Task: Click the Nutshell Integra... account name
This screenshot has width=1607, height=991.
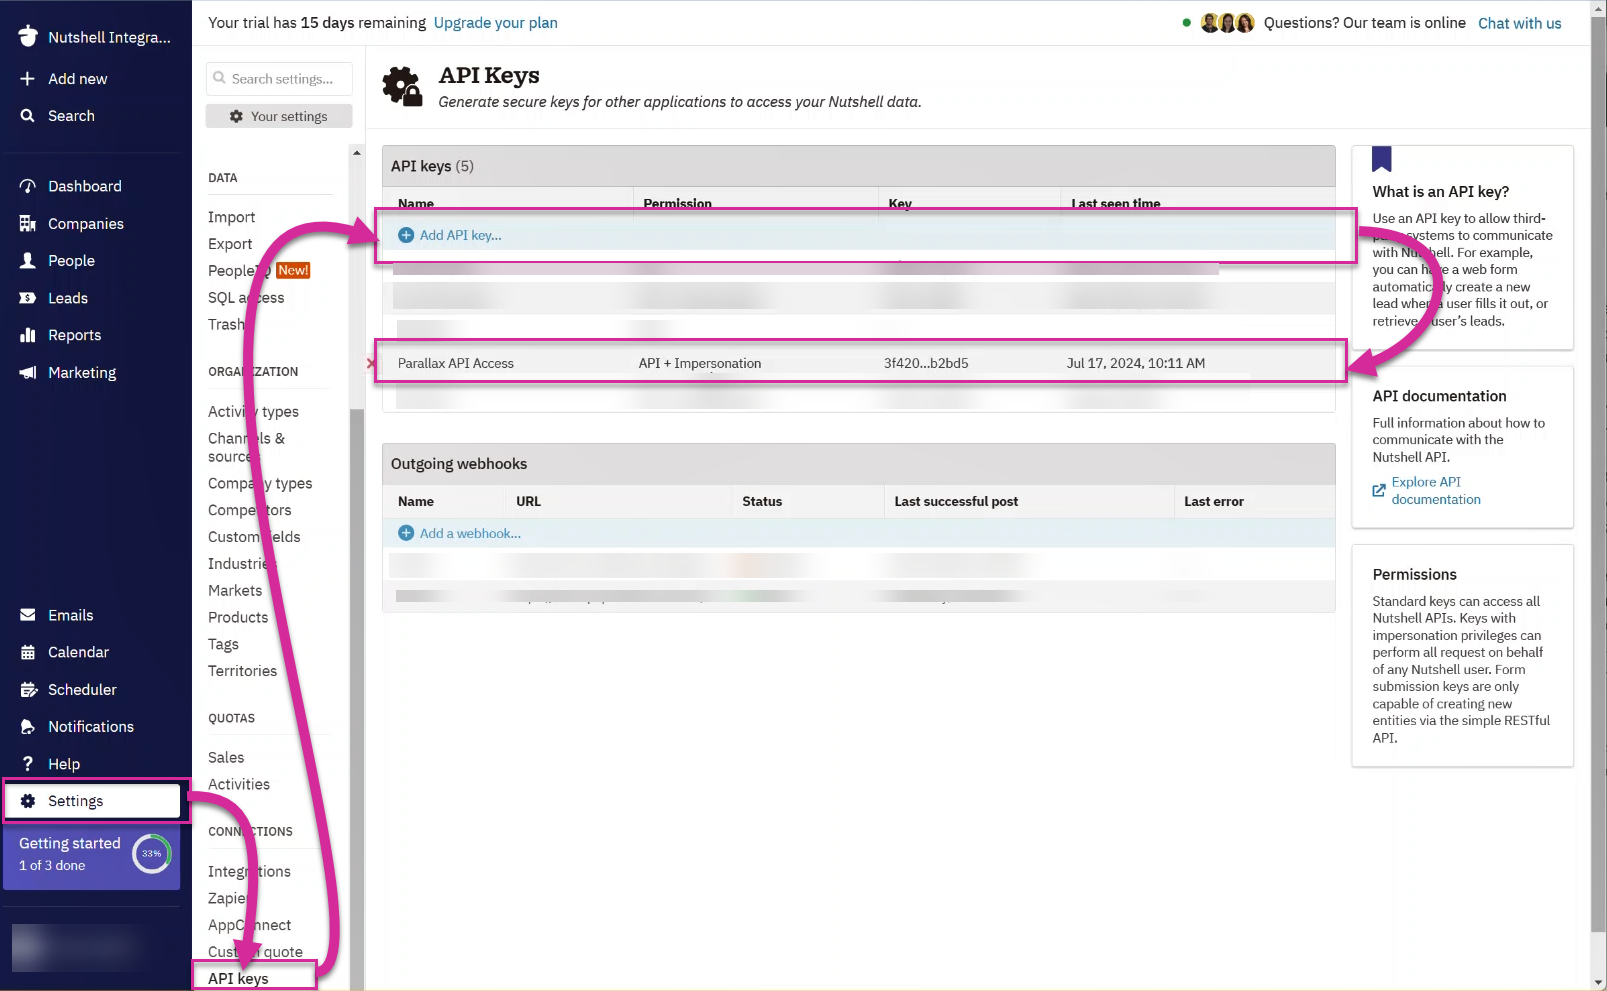Action: tap(110, 37)
